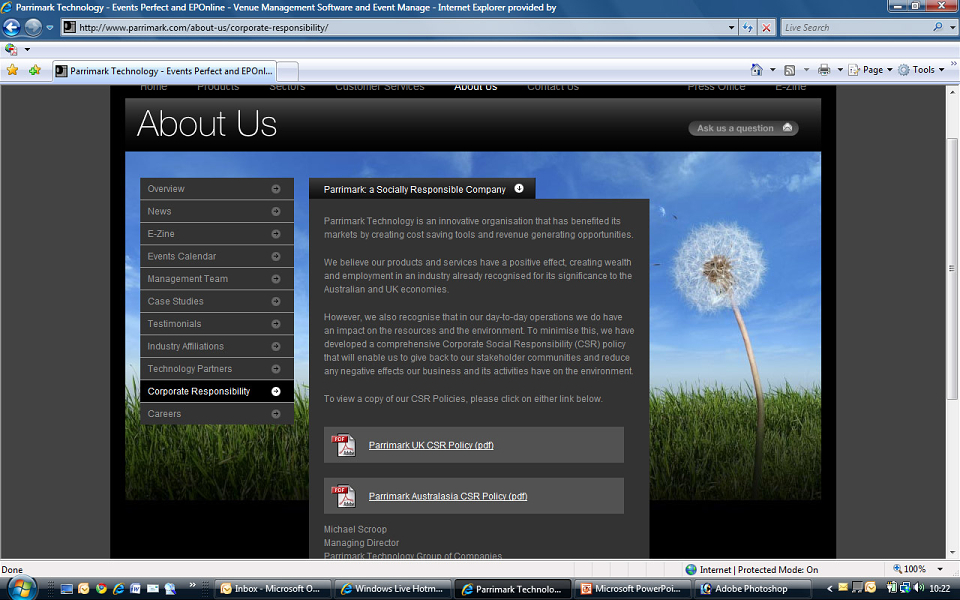Click the Live Search input field
The width and height of the screenshot is (960, 600).
pos(857,28)
